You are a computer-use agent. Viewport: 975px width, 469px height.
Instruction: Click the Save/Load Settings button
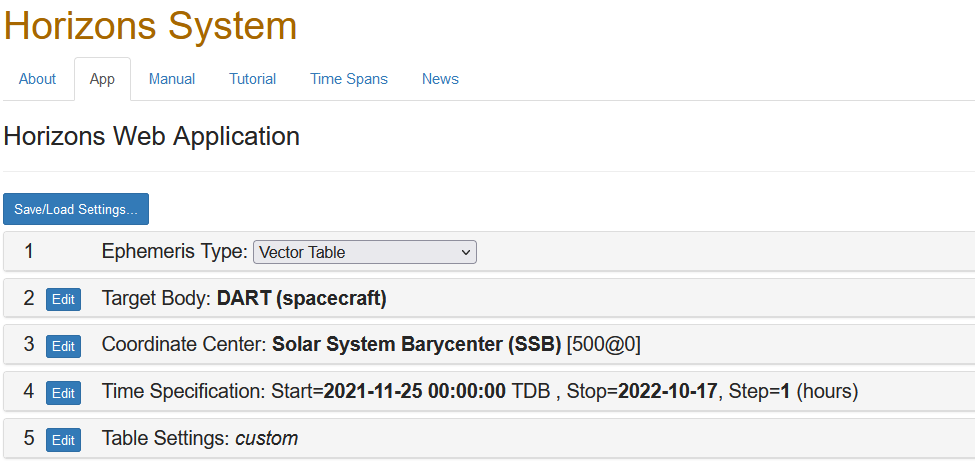click(76, 209)
